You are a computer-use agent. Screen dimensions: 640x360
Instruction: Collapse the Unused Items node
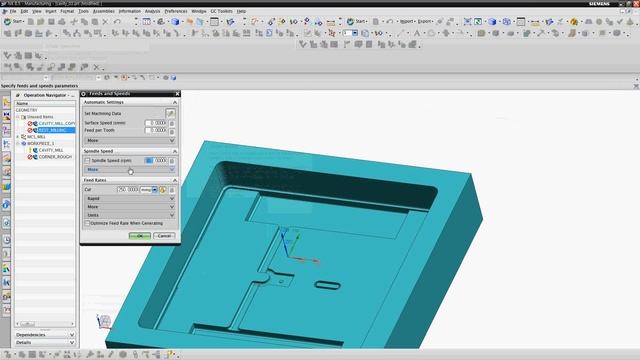pos(18,117)
